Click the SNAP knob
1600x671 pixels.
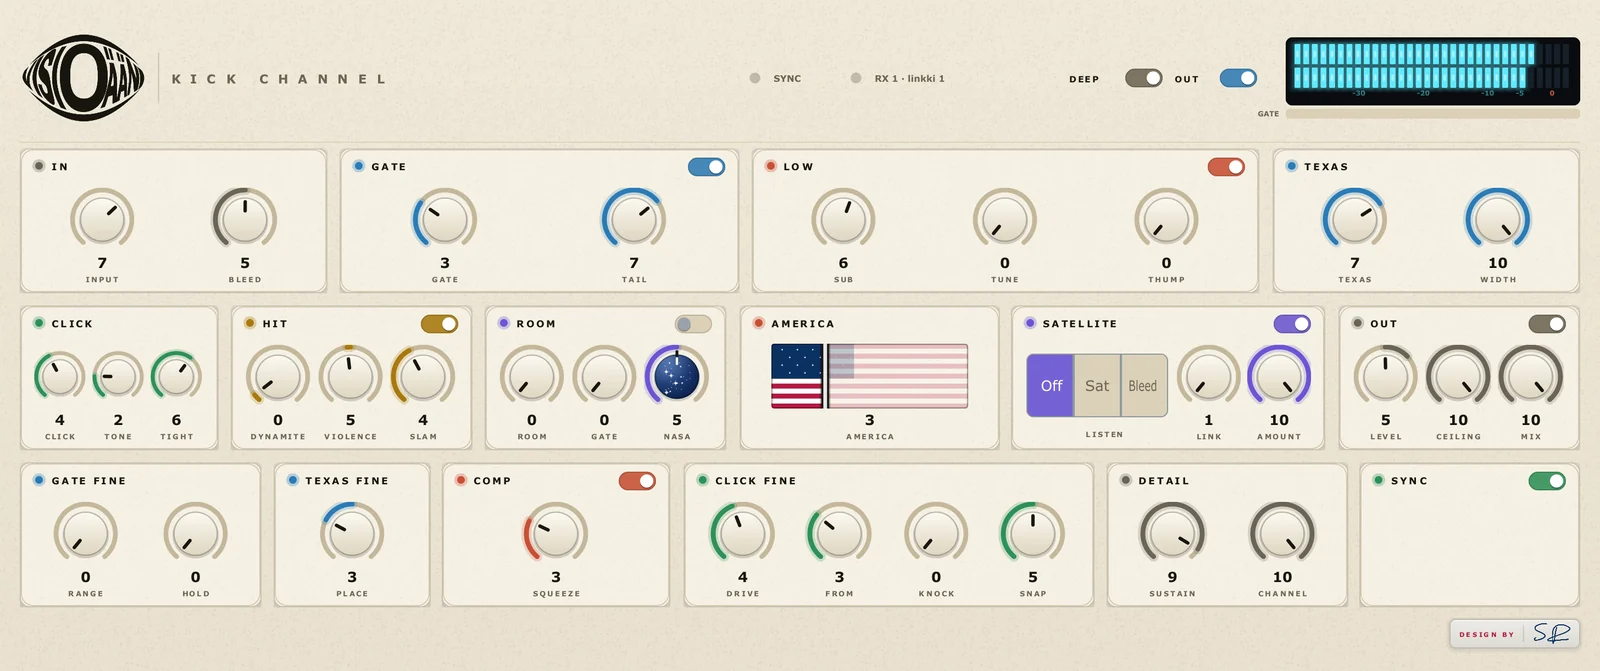click(x=1033, y=534)
